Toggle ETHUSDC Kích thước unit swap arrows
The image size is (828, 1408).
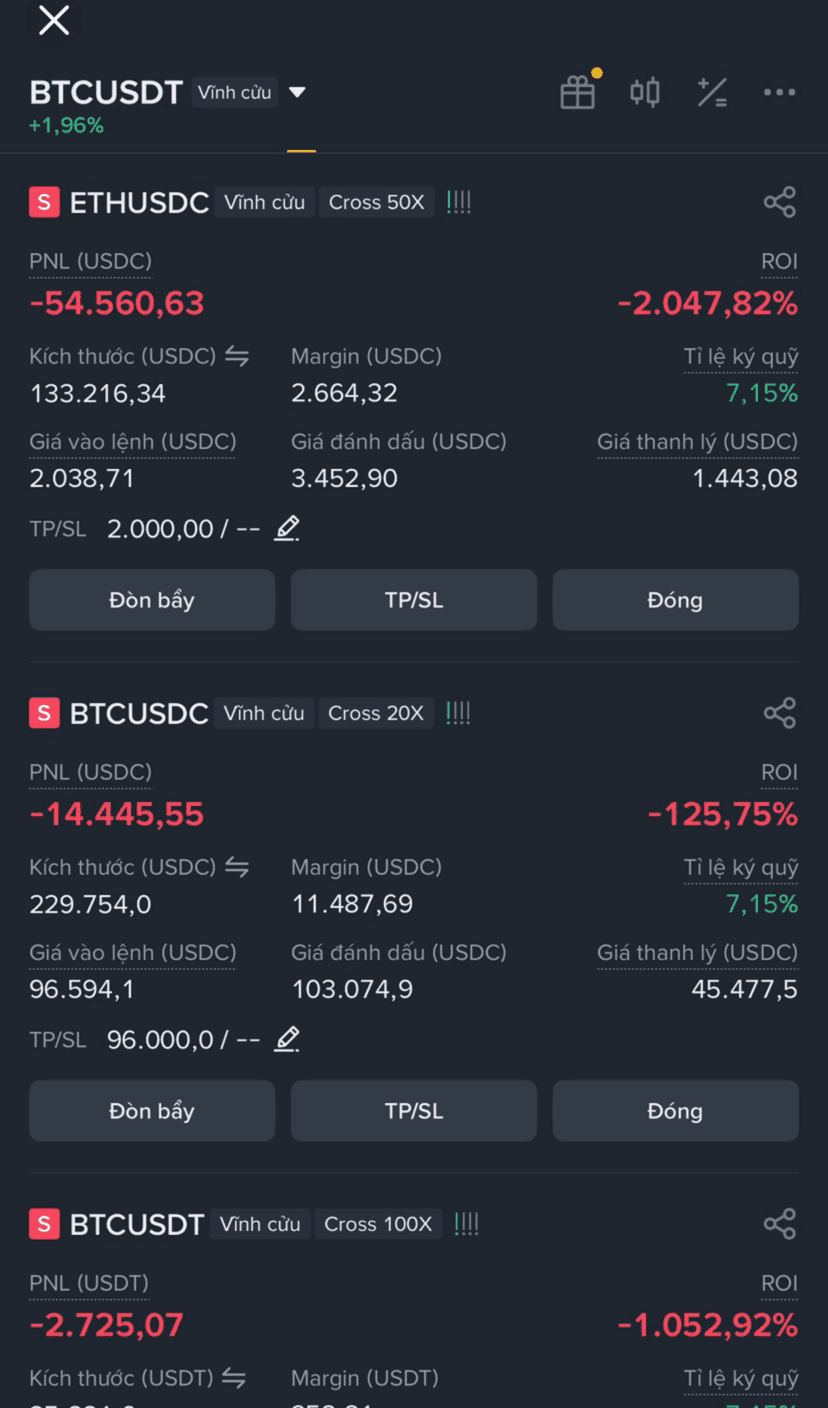pyautogui.click(x=237, y=356)
